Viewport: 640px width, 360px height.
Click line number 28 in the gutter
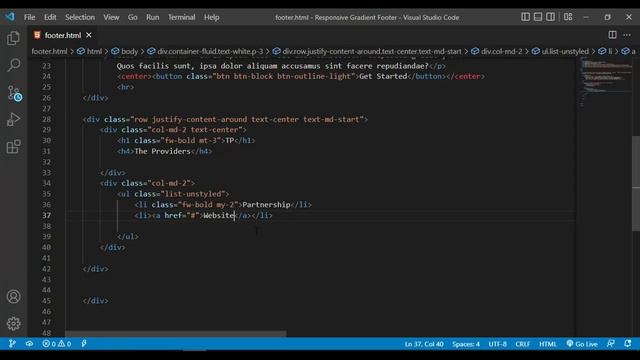pyautogui.click(x=47, y=119)
